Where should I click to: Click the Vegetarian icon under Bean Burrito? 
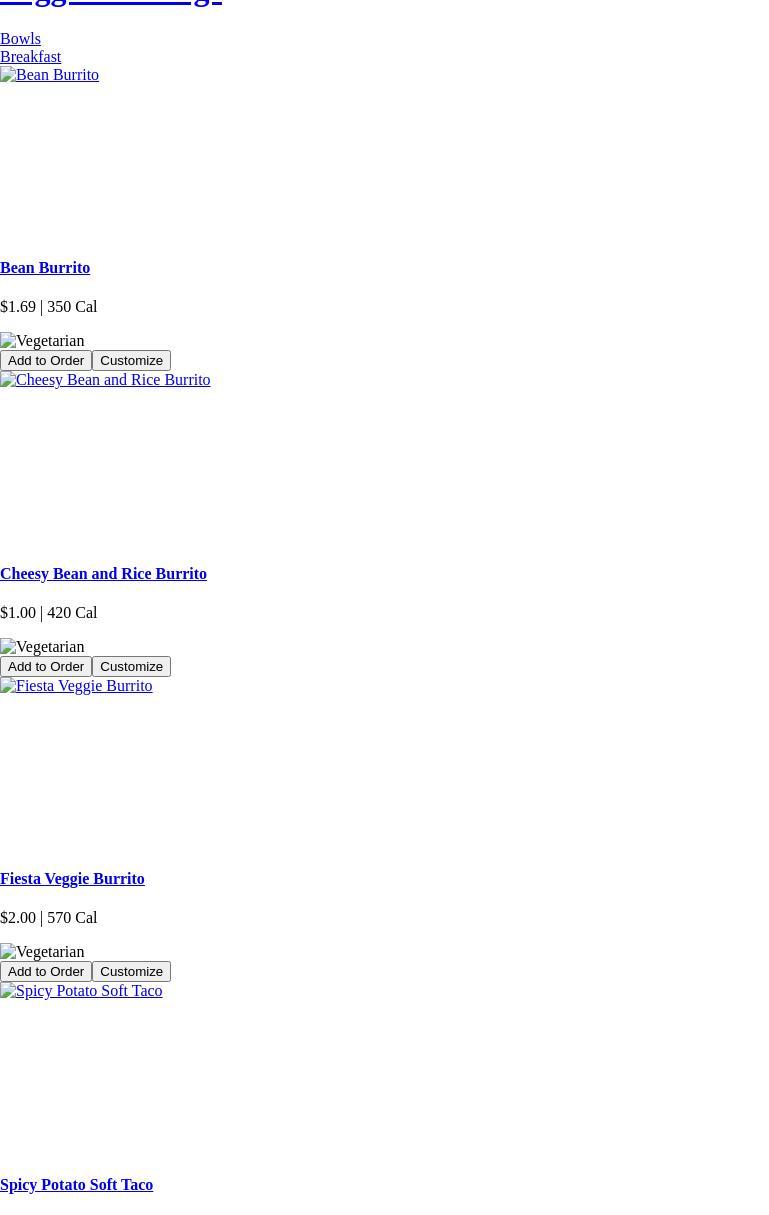click(x=42, y=341)
